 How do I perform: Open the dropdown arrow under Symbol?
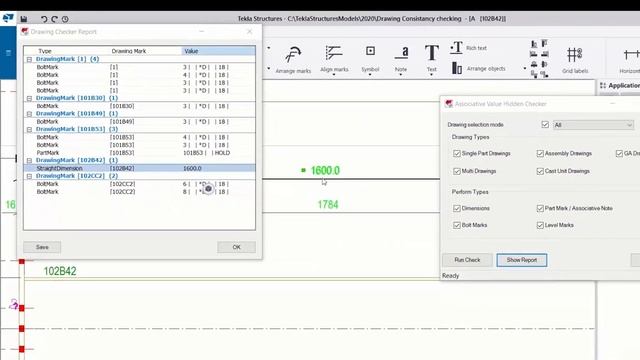click(x=370, y=75)
